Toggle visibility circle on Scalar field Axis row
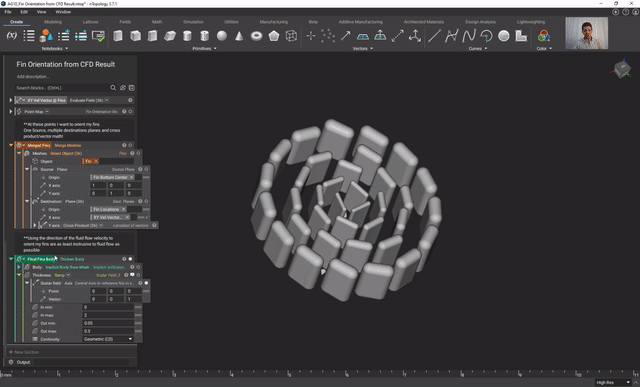The height and width of the screenshot is (387, 640). [146, 283]
